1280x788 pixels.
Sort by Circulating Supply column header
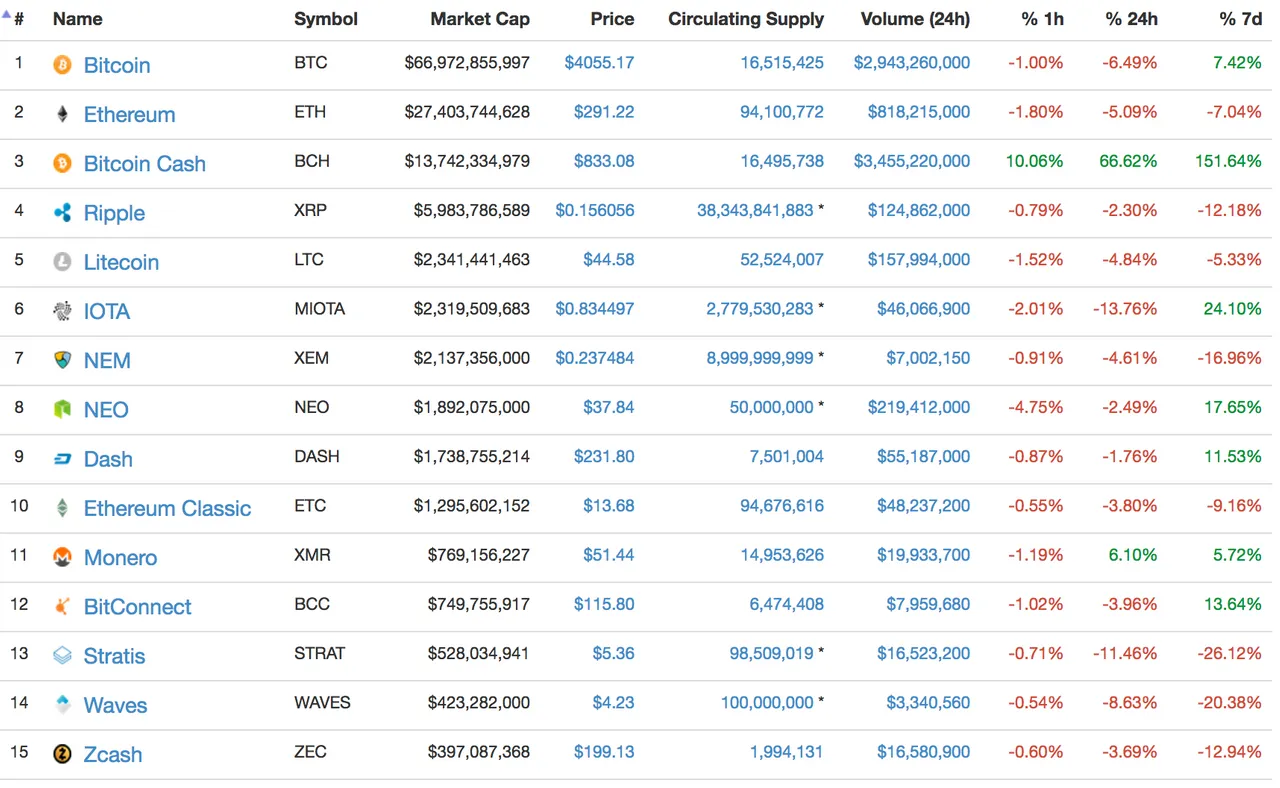click(746, 19)
